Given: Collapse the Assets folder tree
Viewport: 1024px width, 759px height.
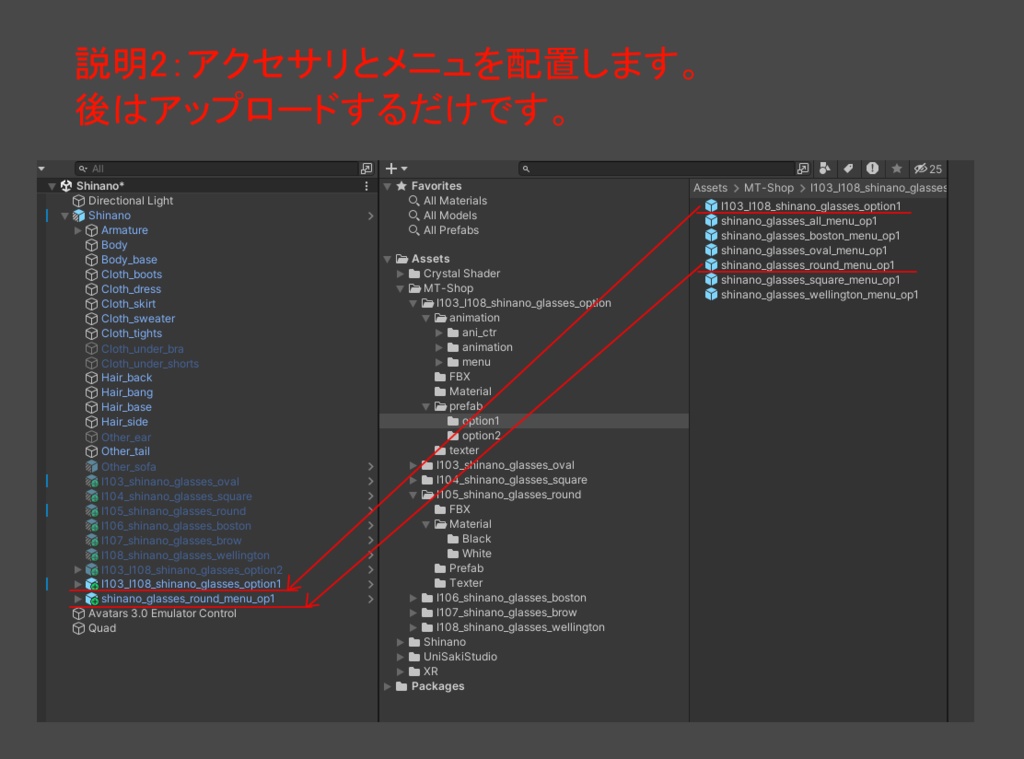Looking at the screenshot, I should (x=387, y=259).
